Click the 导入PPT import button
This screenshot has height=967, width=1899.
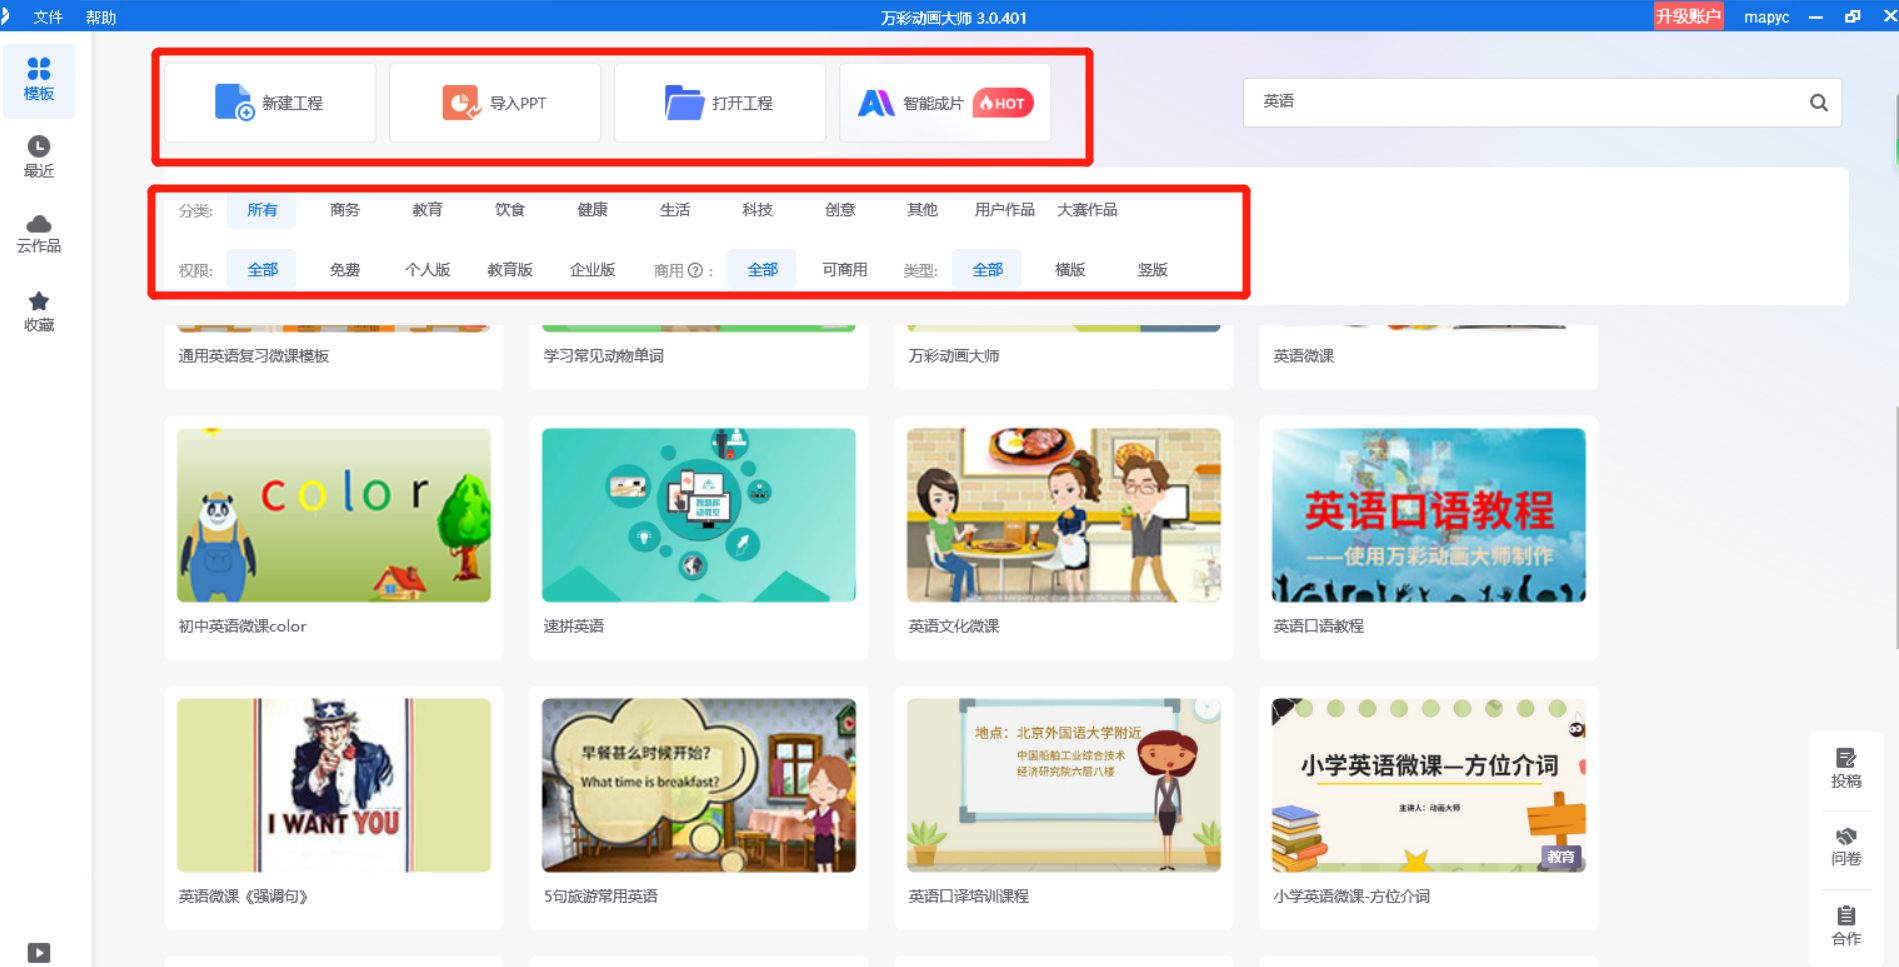point(495,103)
